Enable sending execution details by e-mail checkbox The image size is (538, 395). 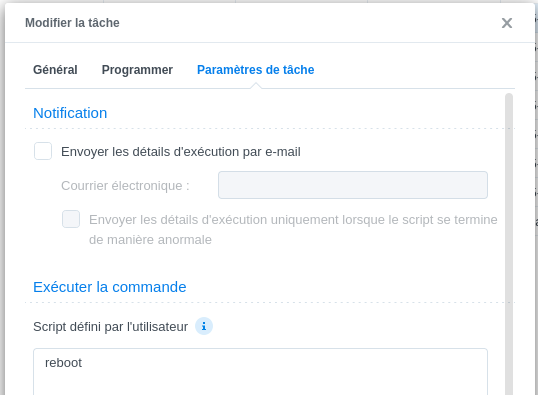click(x=43, y=151)
